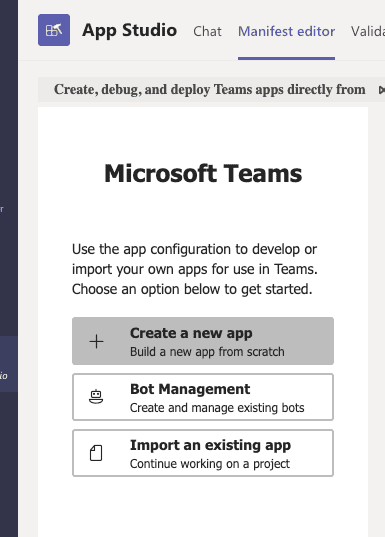
Task: Click the 'Use the app configuration' description text
Action: [195, 269]
